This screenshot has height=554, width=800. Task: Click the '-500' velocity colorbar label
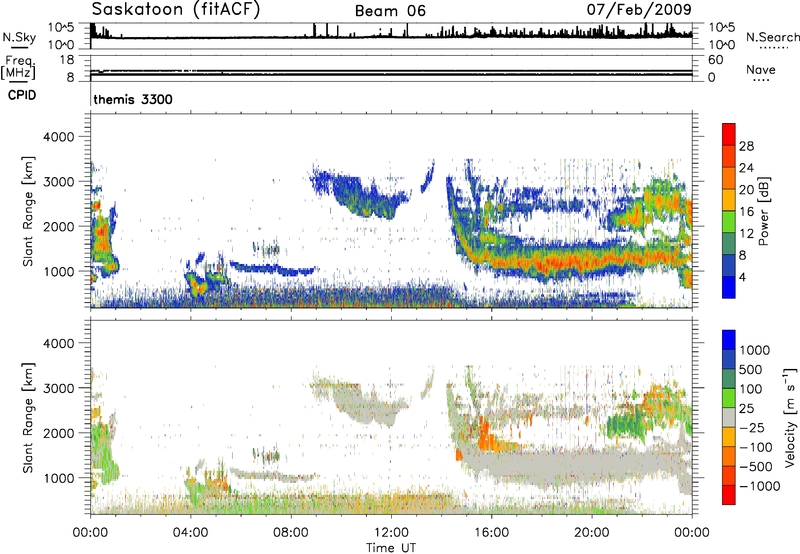pyautogui.click(x=756, y=467)
